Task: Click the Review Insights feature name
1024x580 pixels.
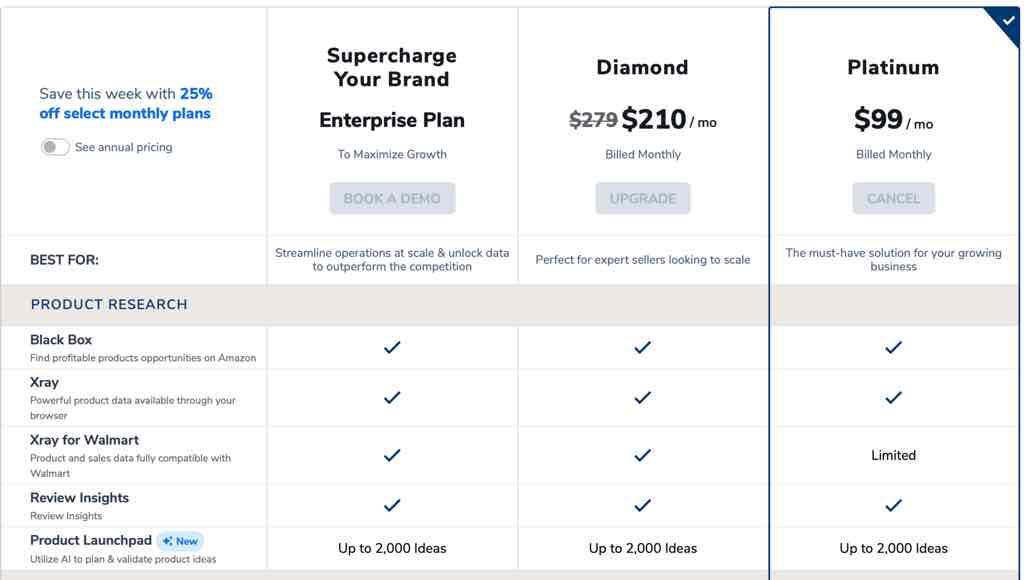Action: click(80, 498)
